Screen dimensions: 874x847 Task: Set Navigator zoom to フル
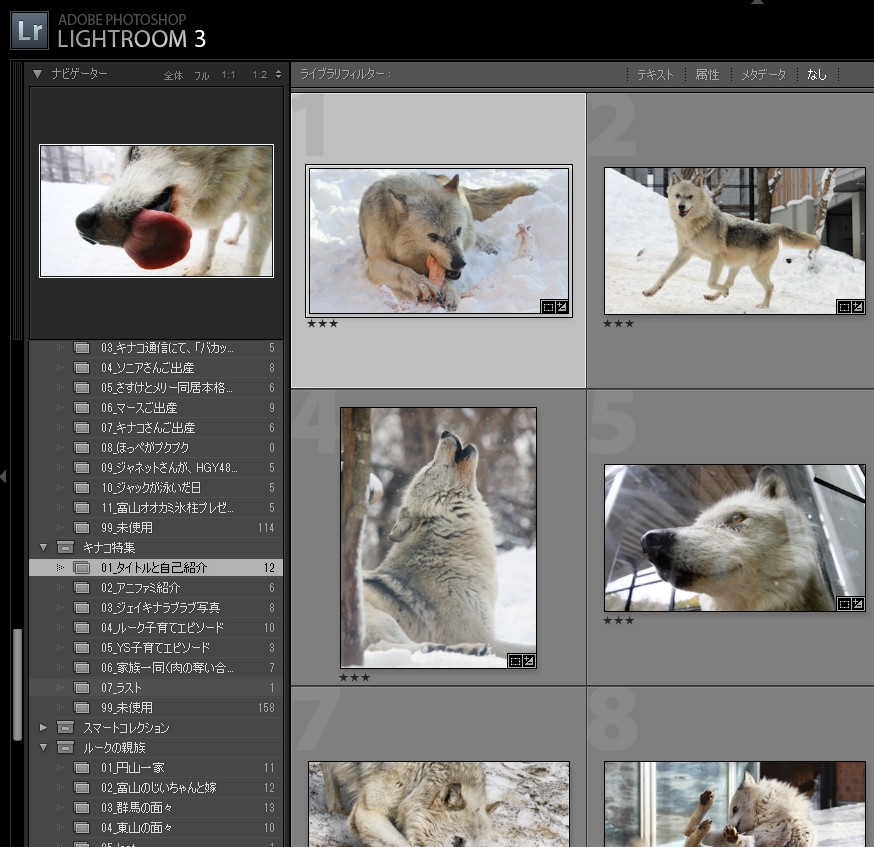pyautogui.click(x=202, y=75)
